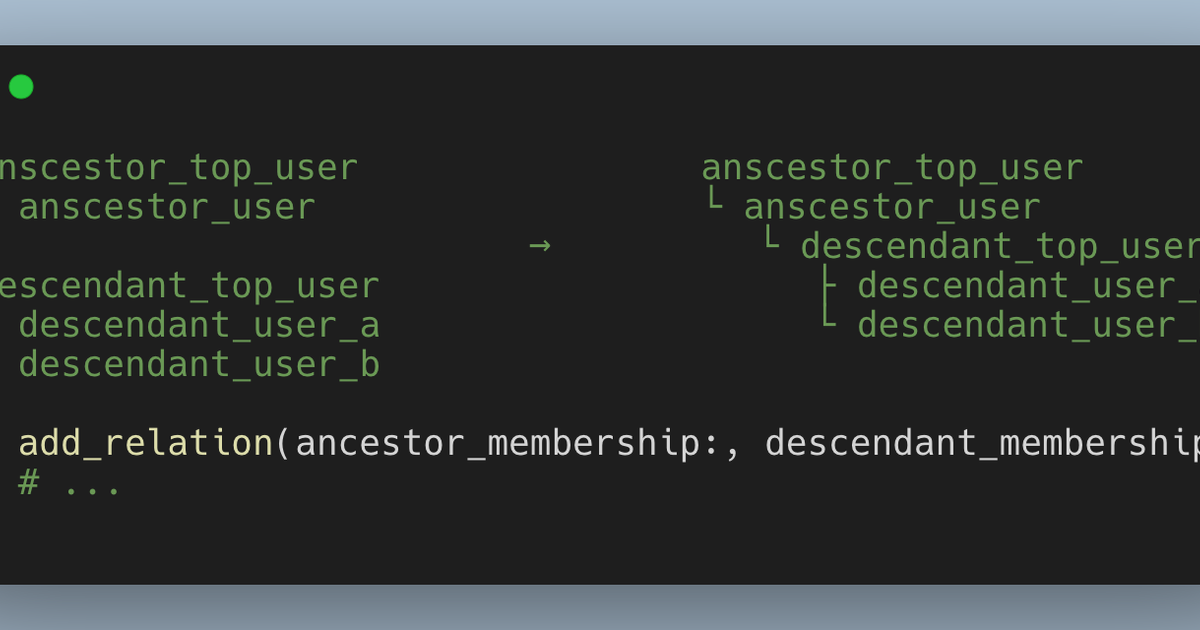1200x630 pixels.
Task: Click the branch connector before right-column anscestor_user
Action: click(714, 204)
